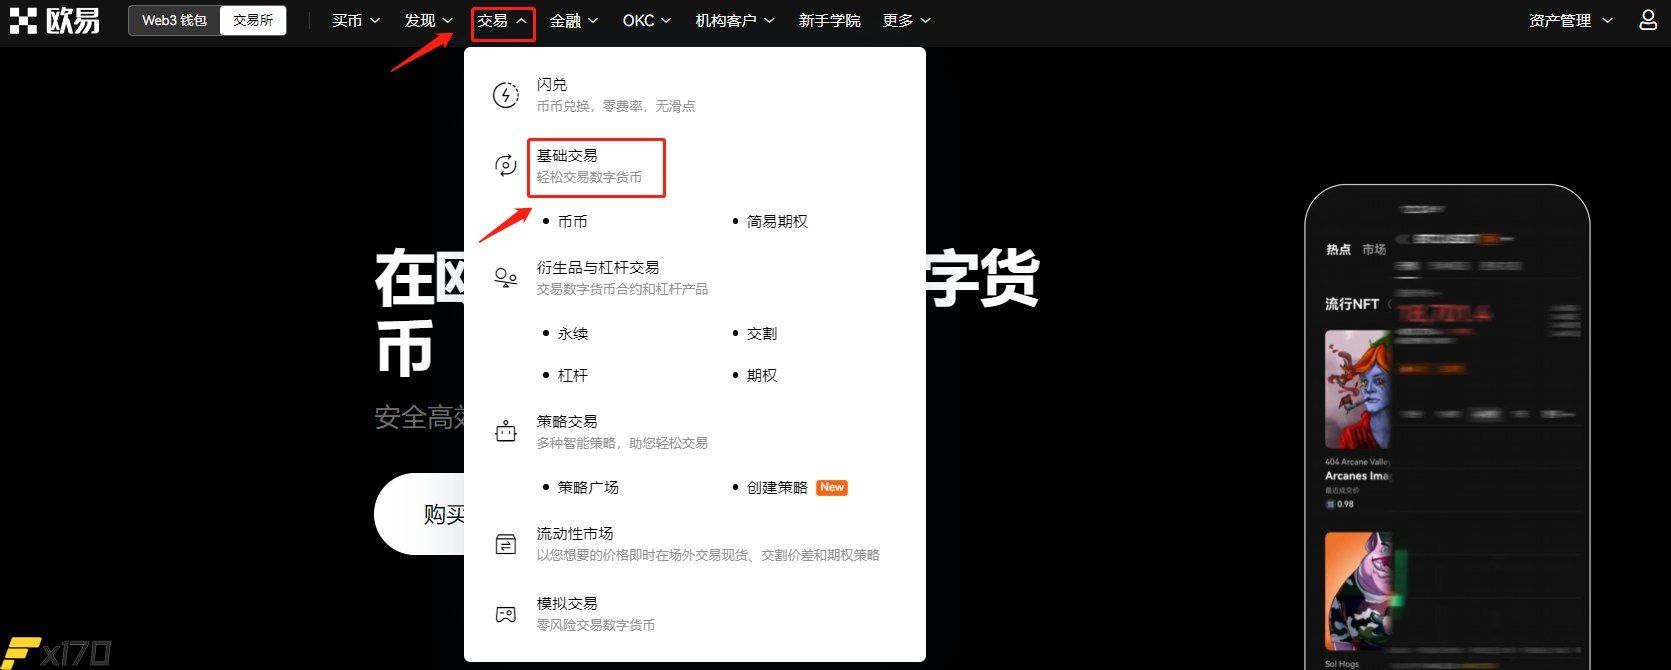
Task: Open the 币币 trading link
Action: [572, 221]
